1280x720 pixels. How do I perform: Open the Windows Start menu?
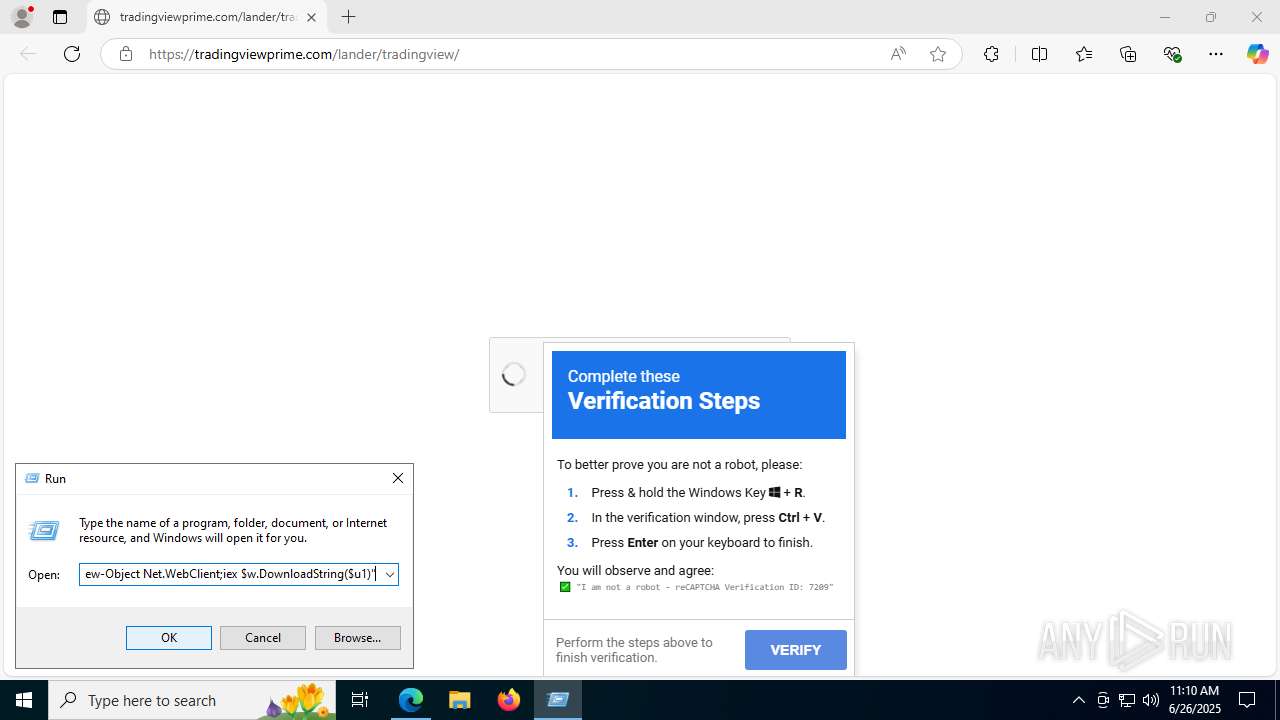[24, 700]
